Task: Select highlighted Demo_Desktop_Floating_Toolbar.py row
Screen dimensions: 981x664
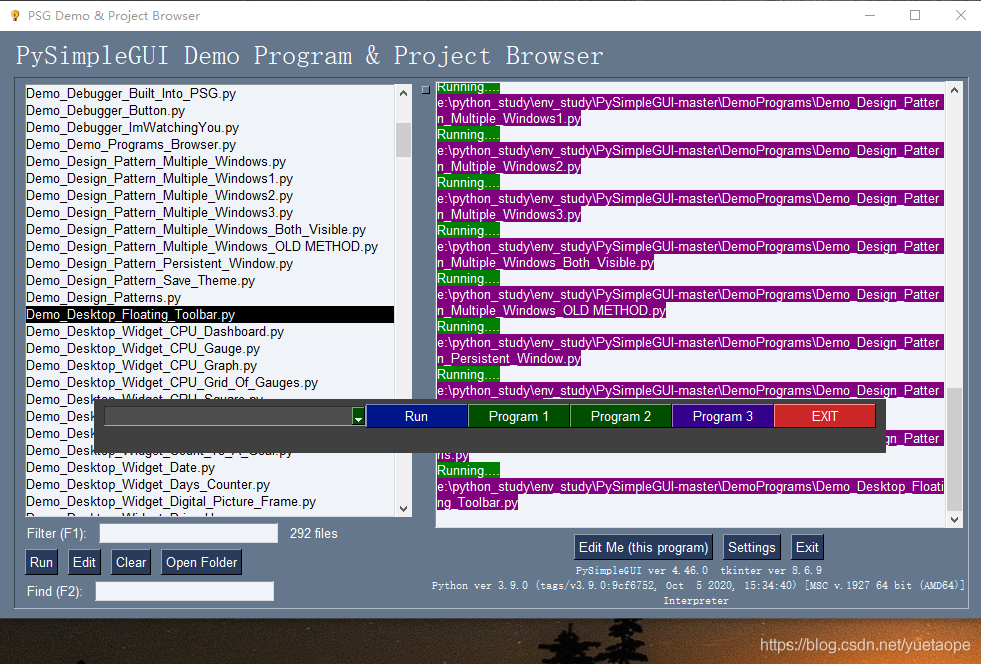Action: [210, 315]
